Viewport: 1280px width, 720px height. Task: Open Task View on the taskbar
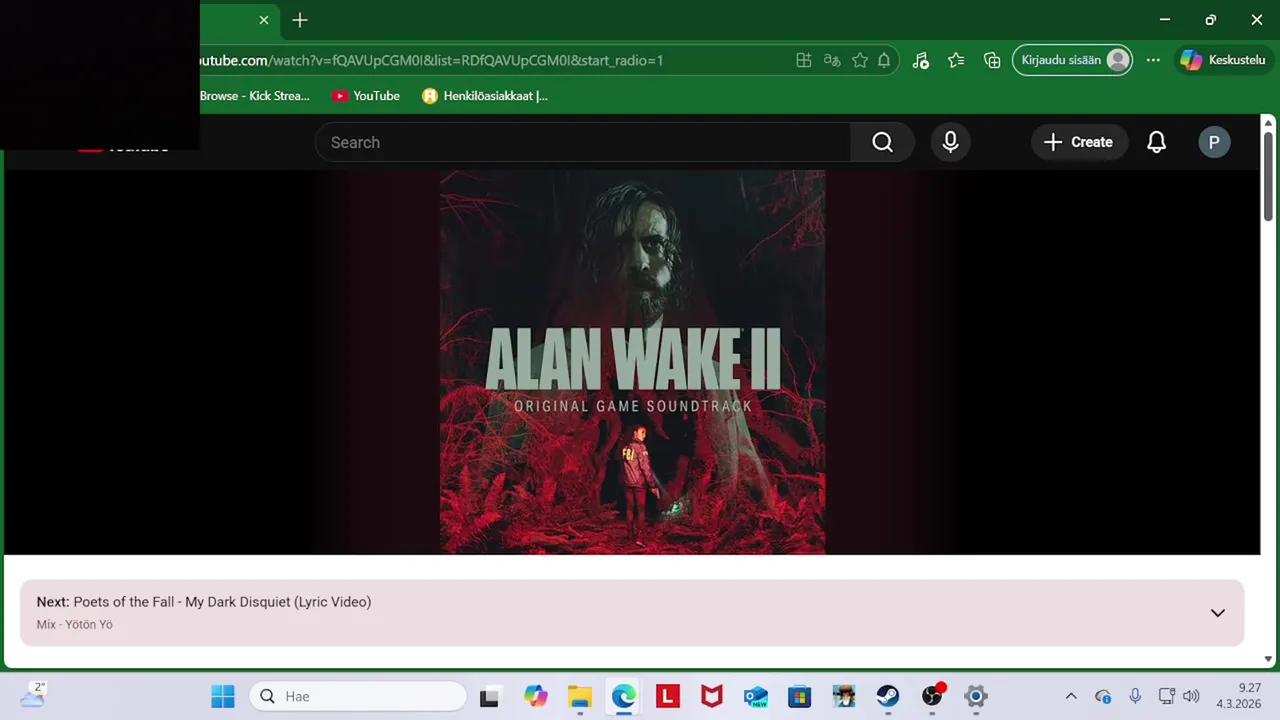click(x=489, y=696)
